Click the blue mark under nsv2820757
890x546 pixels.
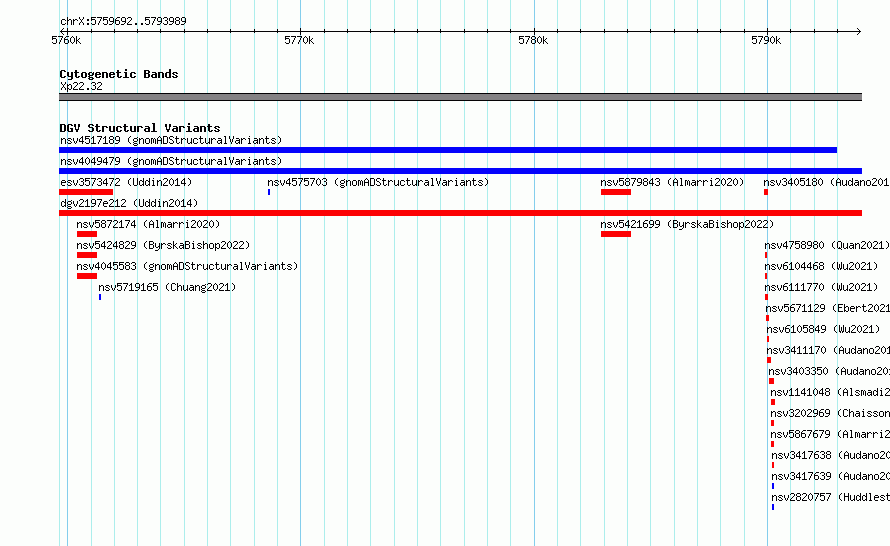click(x=773, y=507)
